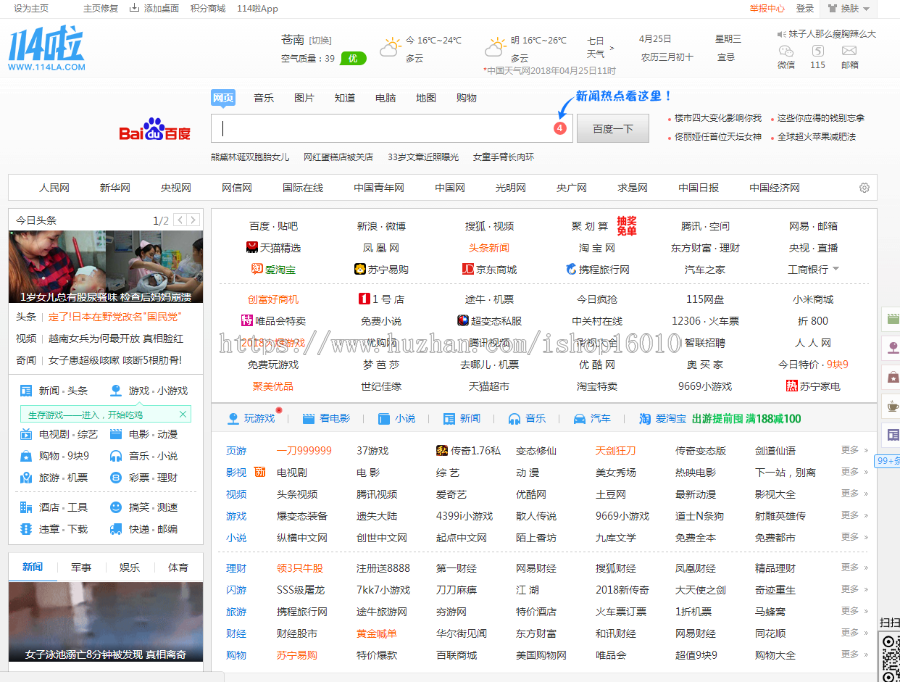Open 添加桌面 add to desktop link
Screen dimensions: 900x682
pyautogui.click(x=154, y=8)
